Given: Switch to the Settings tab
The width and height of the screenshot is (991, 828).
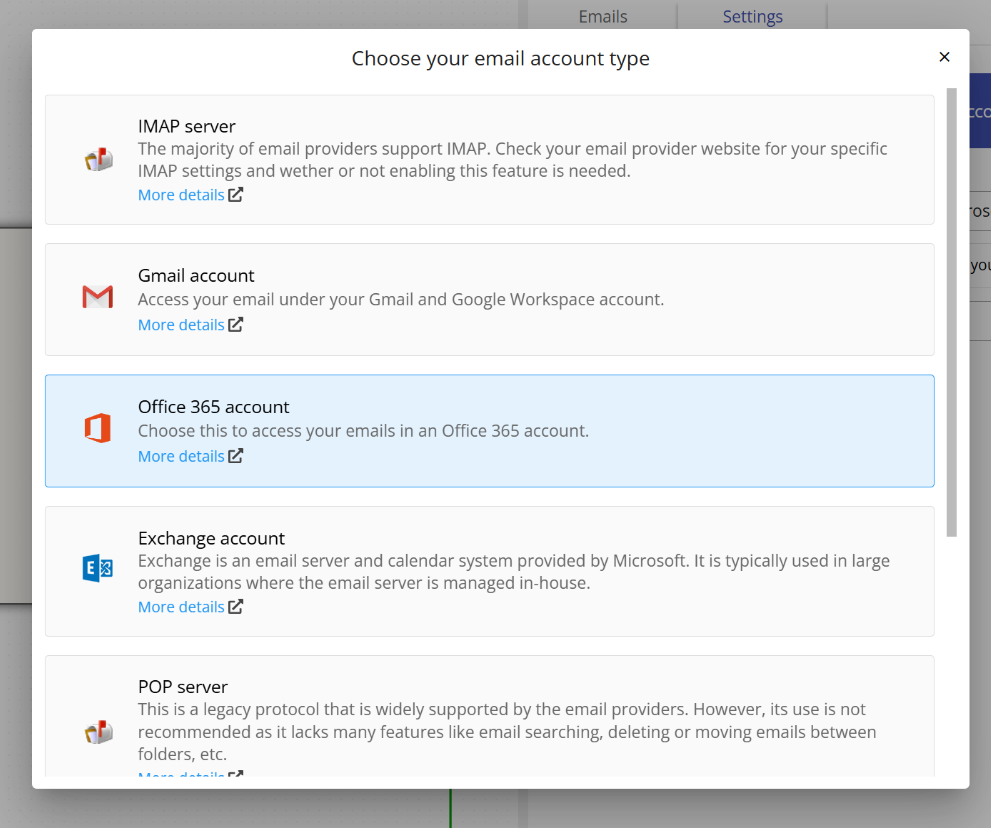Looking at the screenshot, I should coord(751,16).
